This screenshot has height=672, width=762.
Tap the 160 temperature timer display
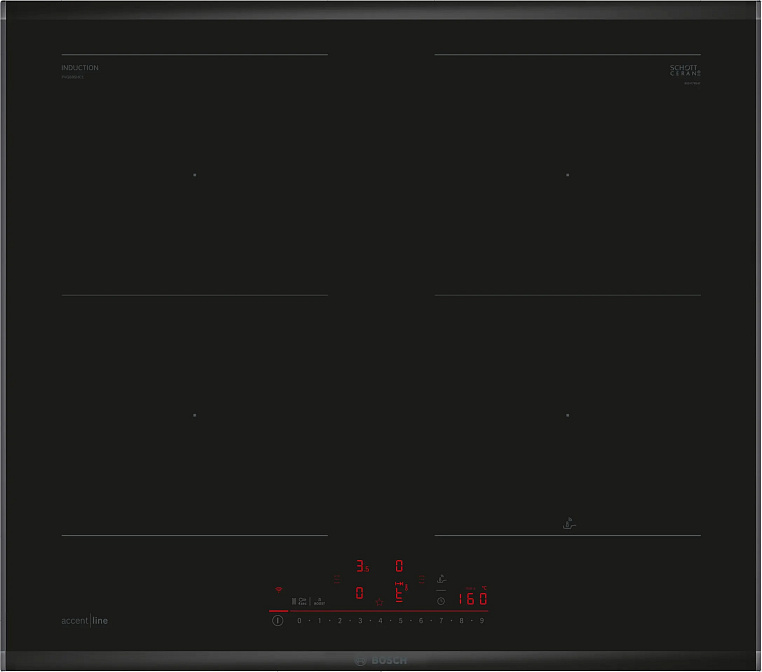[x=472, y=600]
